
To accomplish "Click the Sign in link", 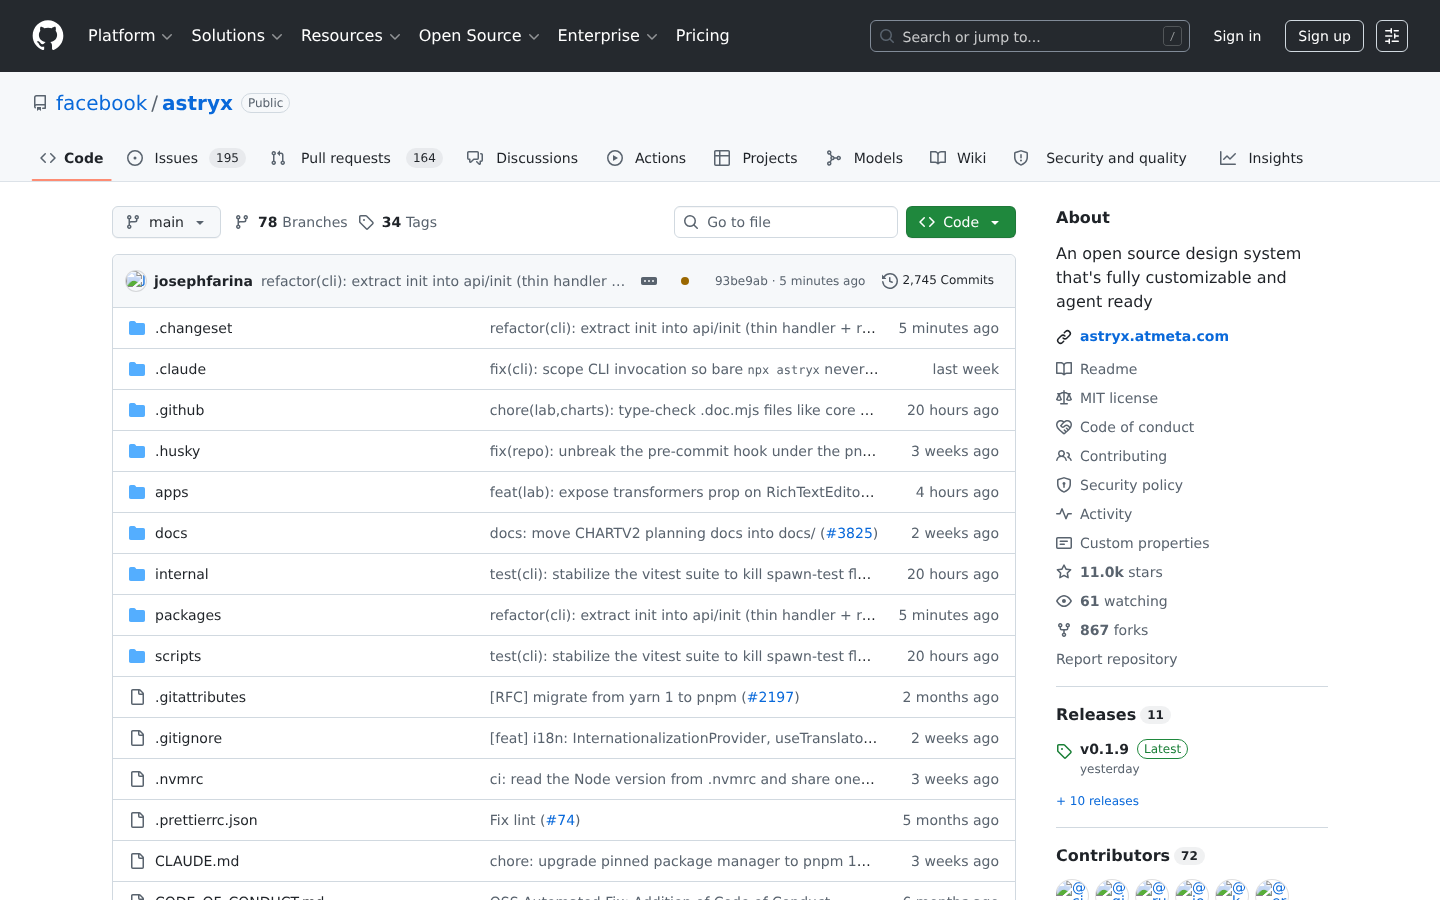I will (1237, 36).
